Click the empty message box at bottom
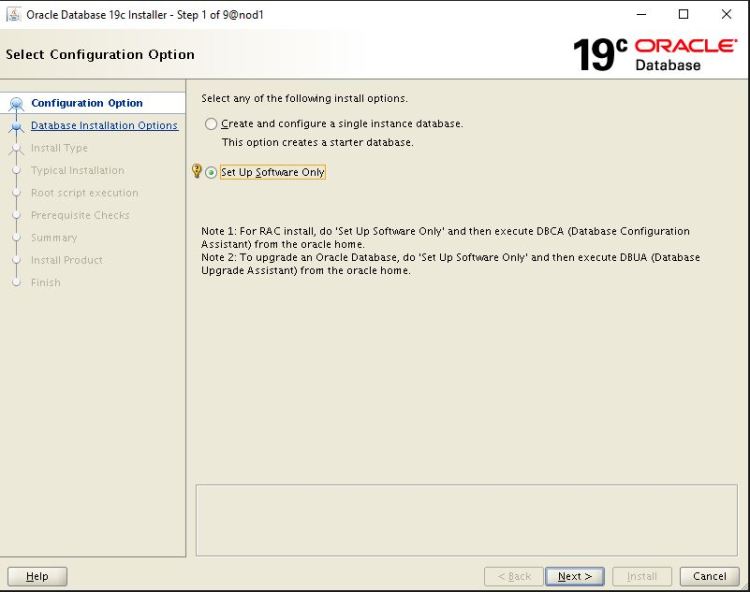Screen dimensions: 750x592 click(465, 519)
